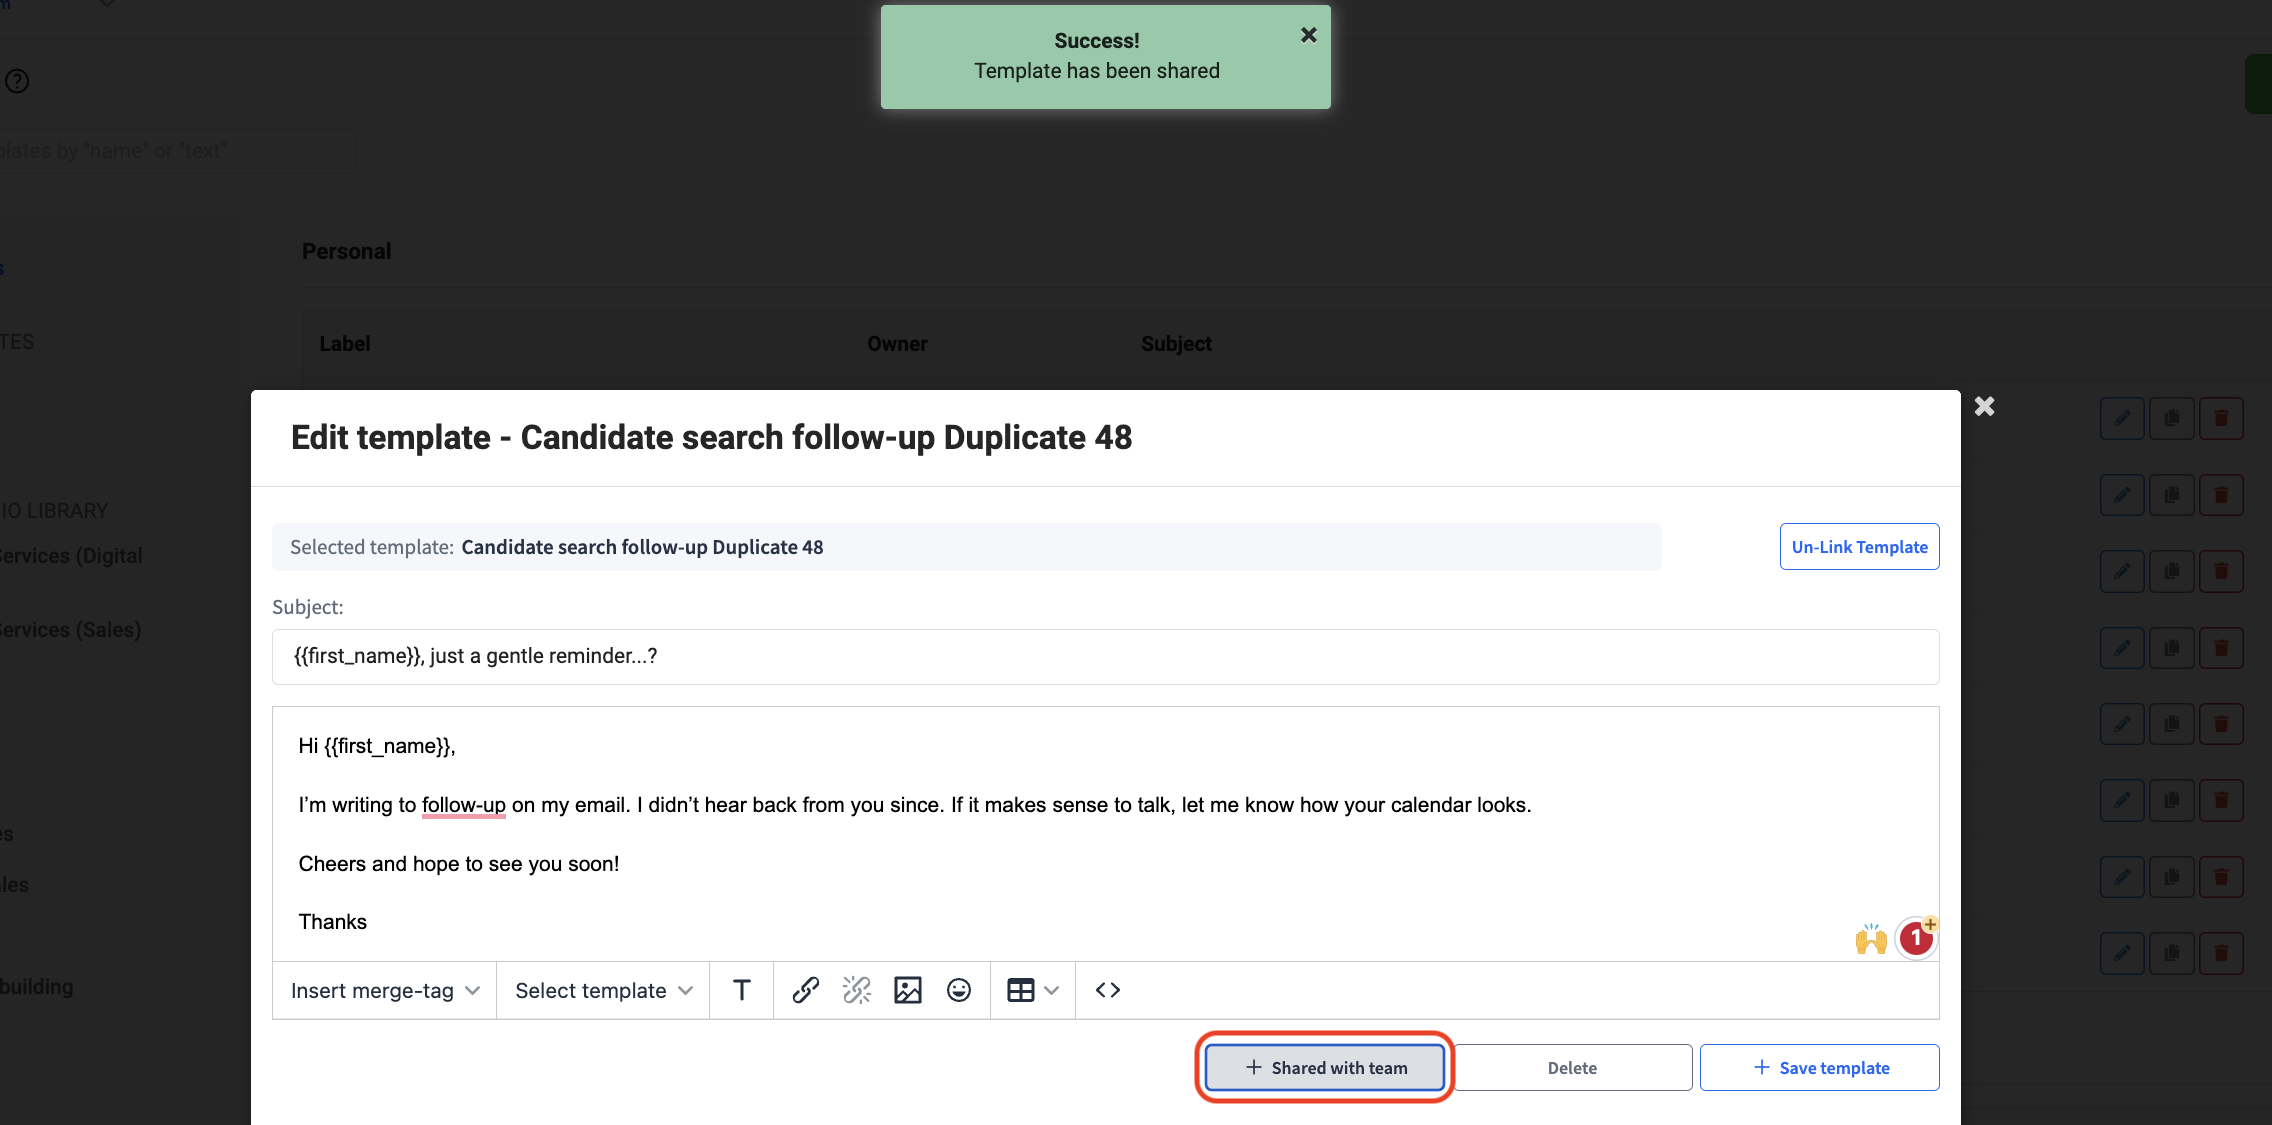Click the Un-Link Template button
2272x1125 pixels.
(x=1859, y=547)
